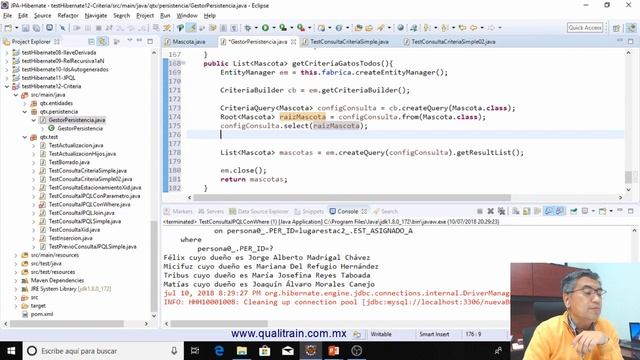Click the Remove Launch icon in Console toolbar
This screenshot has width=640, height=360.
click(x=491, y=211)
